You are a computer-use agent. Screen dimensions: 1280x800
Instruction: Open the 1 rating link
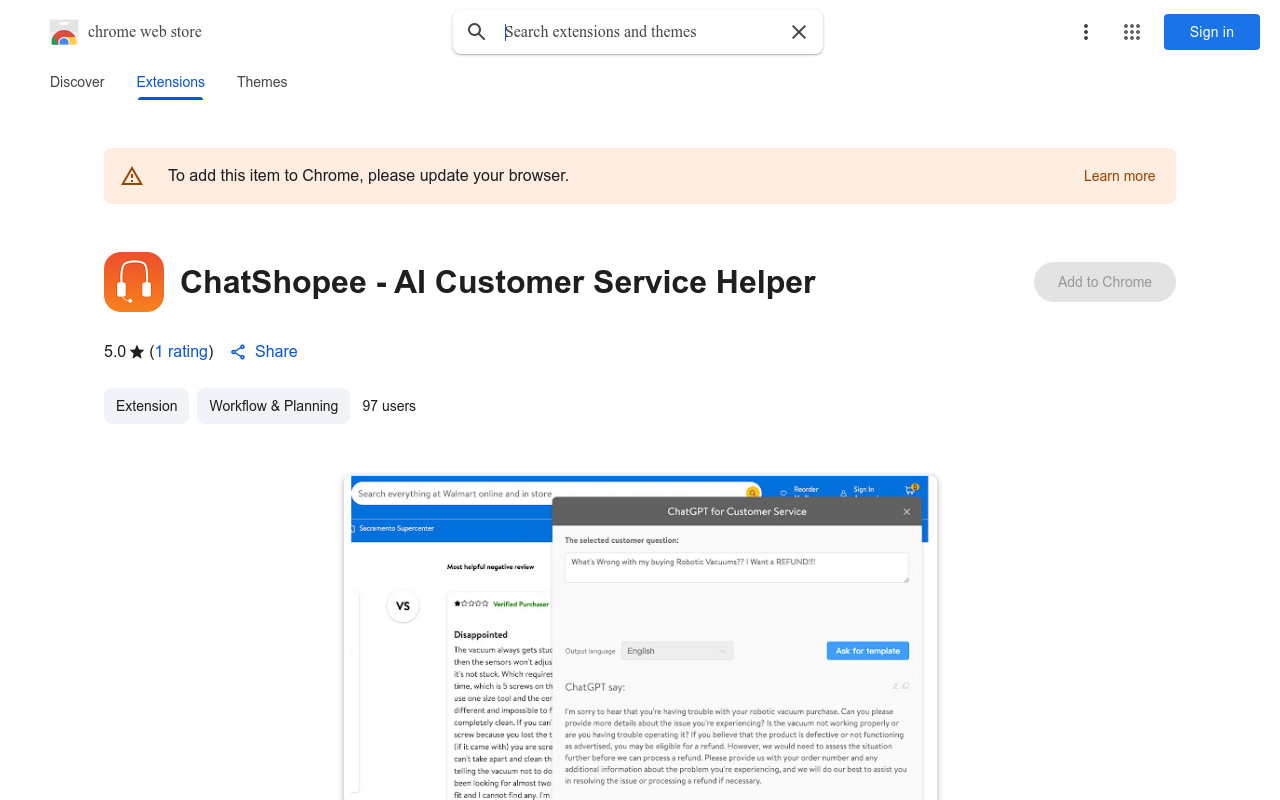pos(182,352)
